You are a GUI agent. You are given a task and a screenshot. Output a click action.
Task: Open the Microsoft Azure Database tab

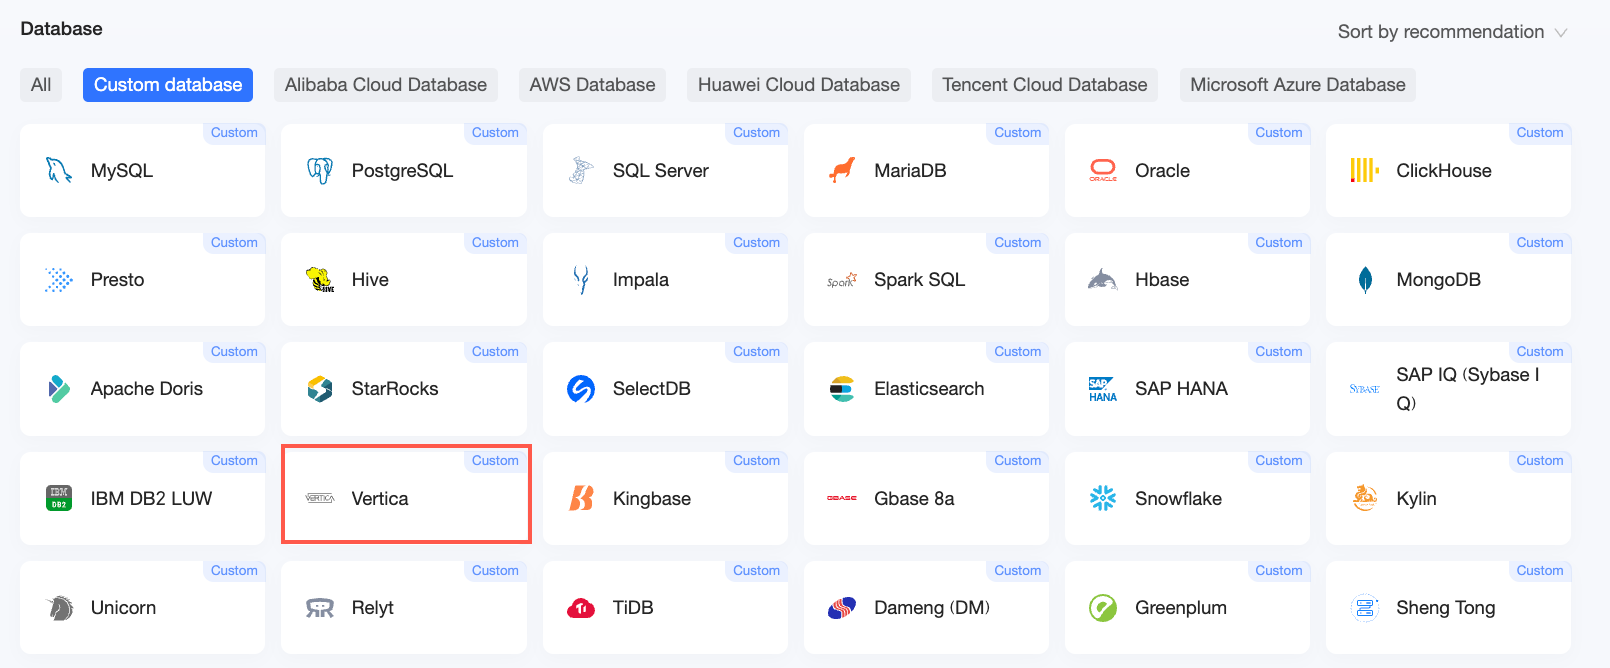tap(1298, 85)
